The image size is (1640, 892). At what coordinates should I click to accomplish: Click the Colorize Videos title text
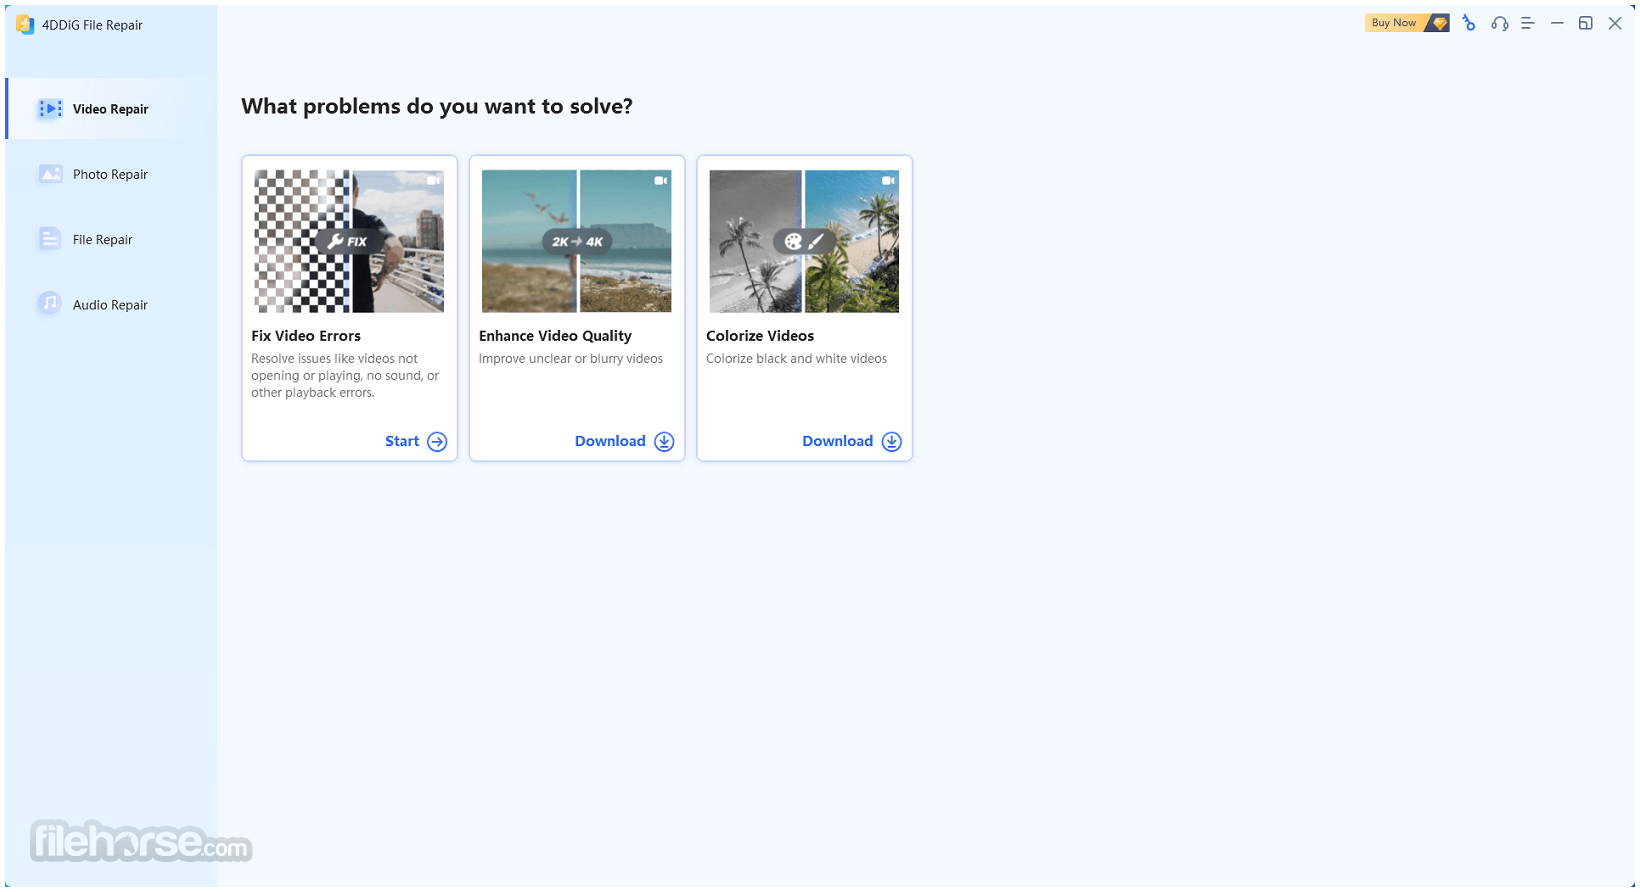pos(760,336)
